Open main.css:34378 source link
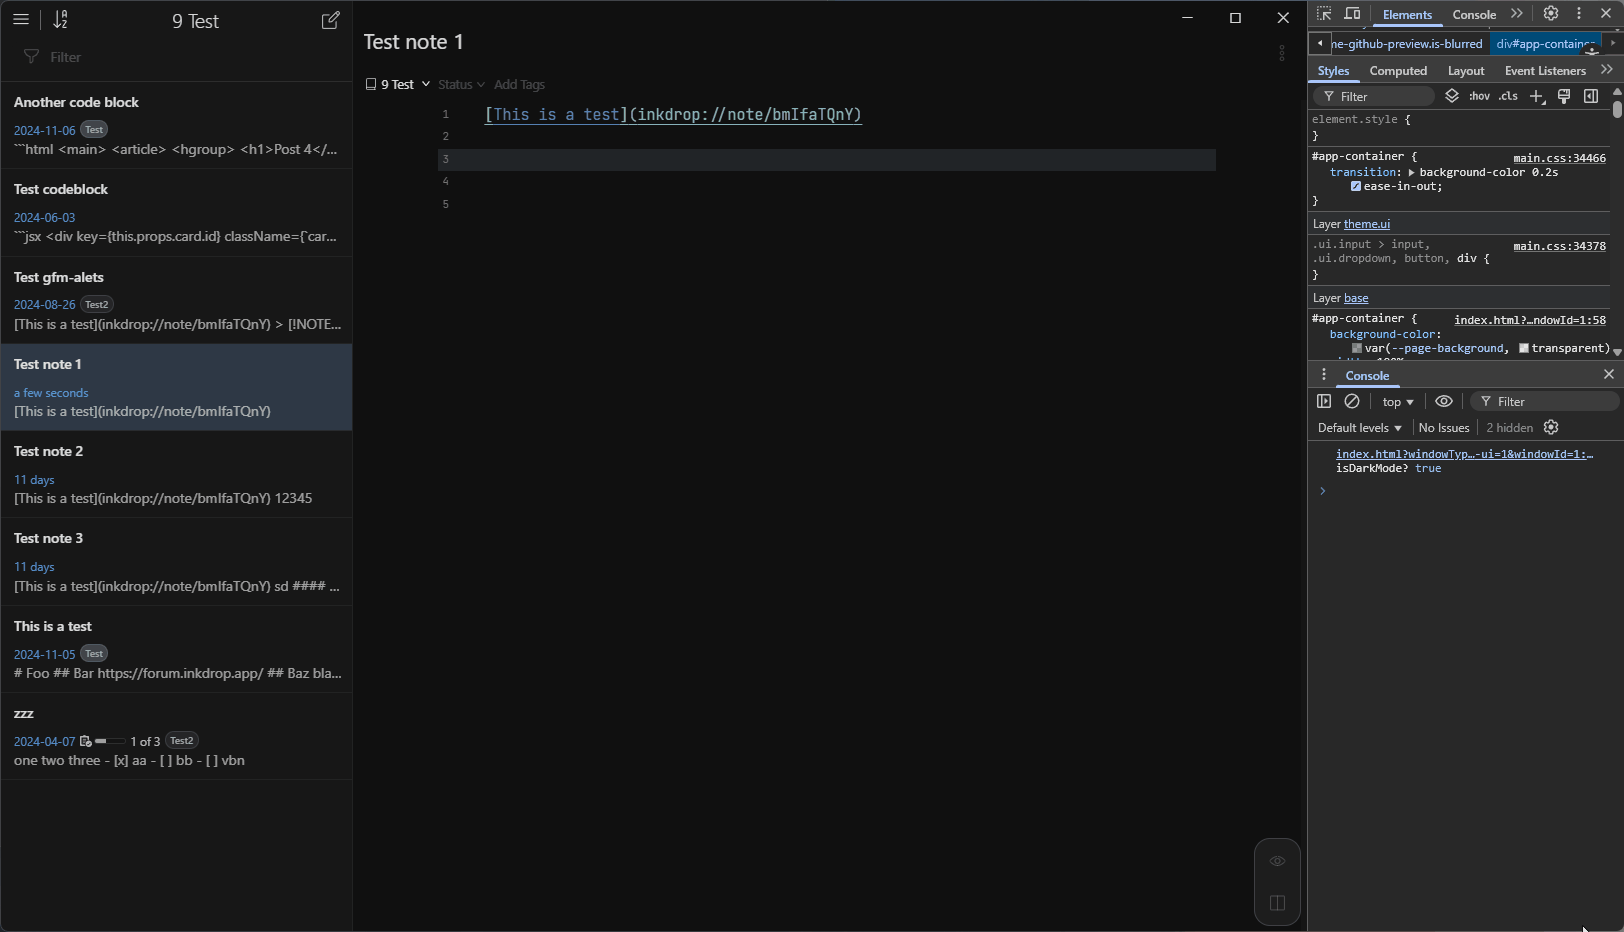1624x932 pixels. tap(1559, 246)
